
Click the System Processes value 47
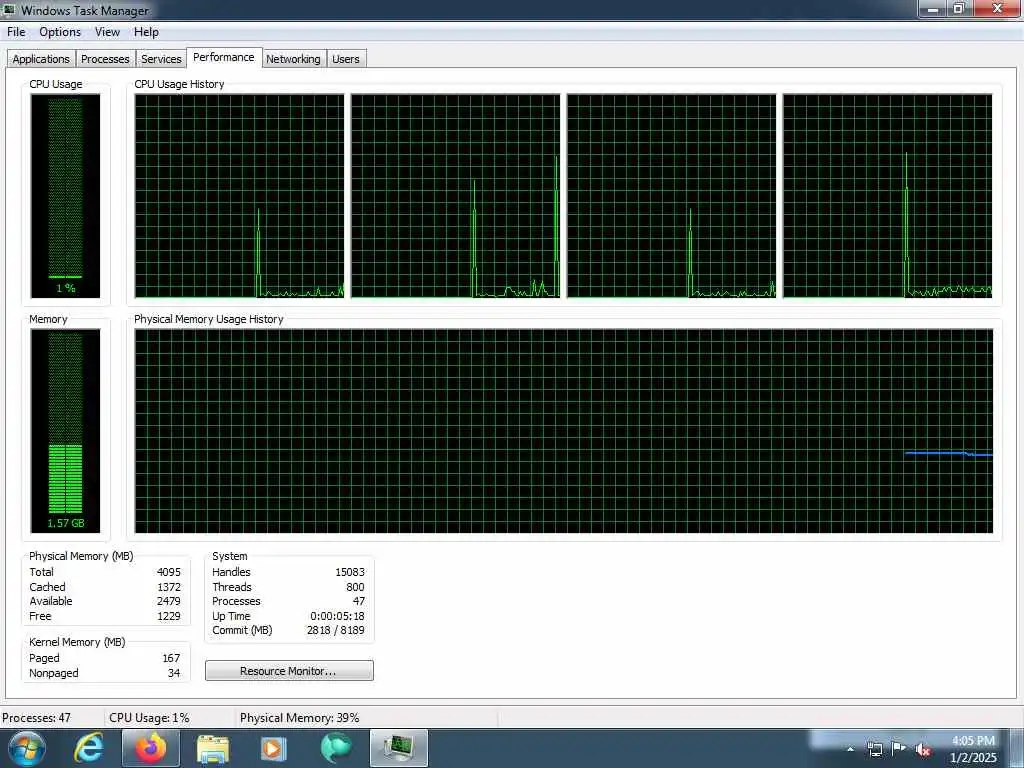pos(359,601)
